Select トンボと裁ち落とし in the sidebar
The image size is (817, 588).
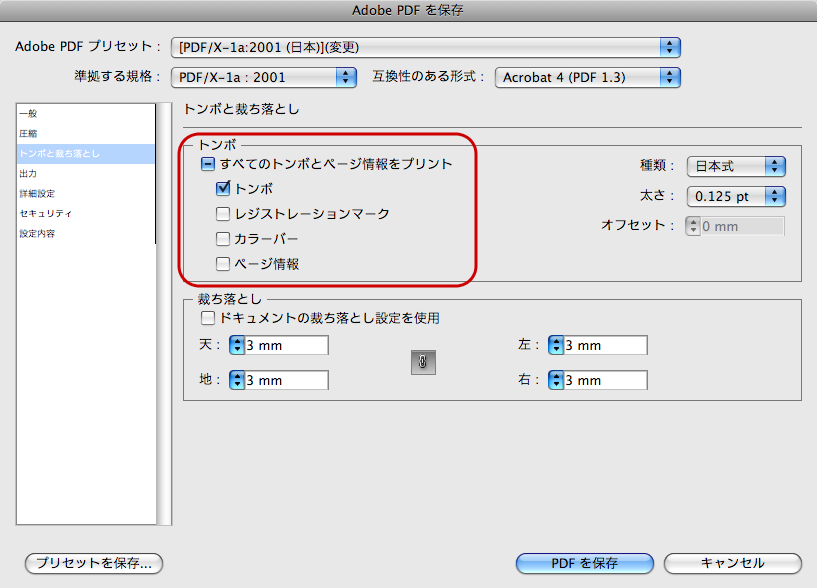pyautogui.click(x=86, y=154)
